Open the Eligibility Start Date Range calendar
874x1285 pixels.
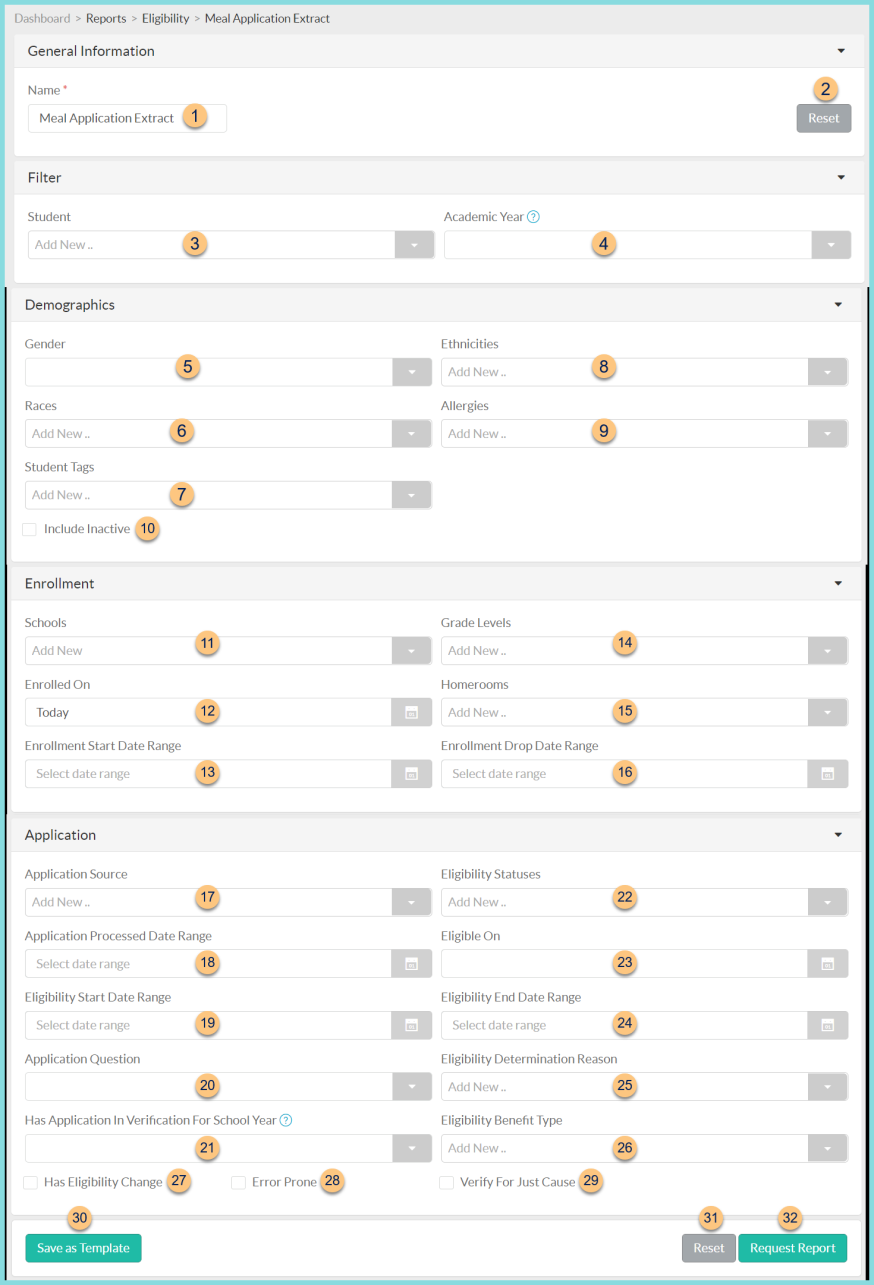coord(411,1024)
